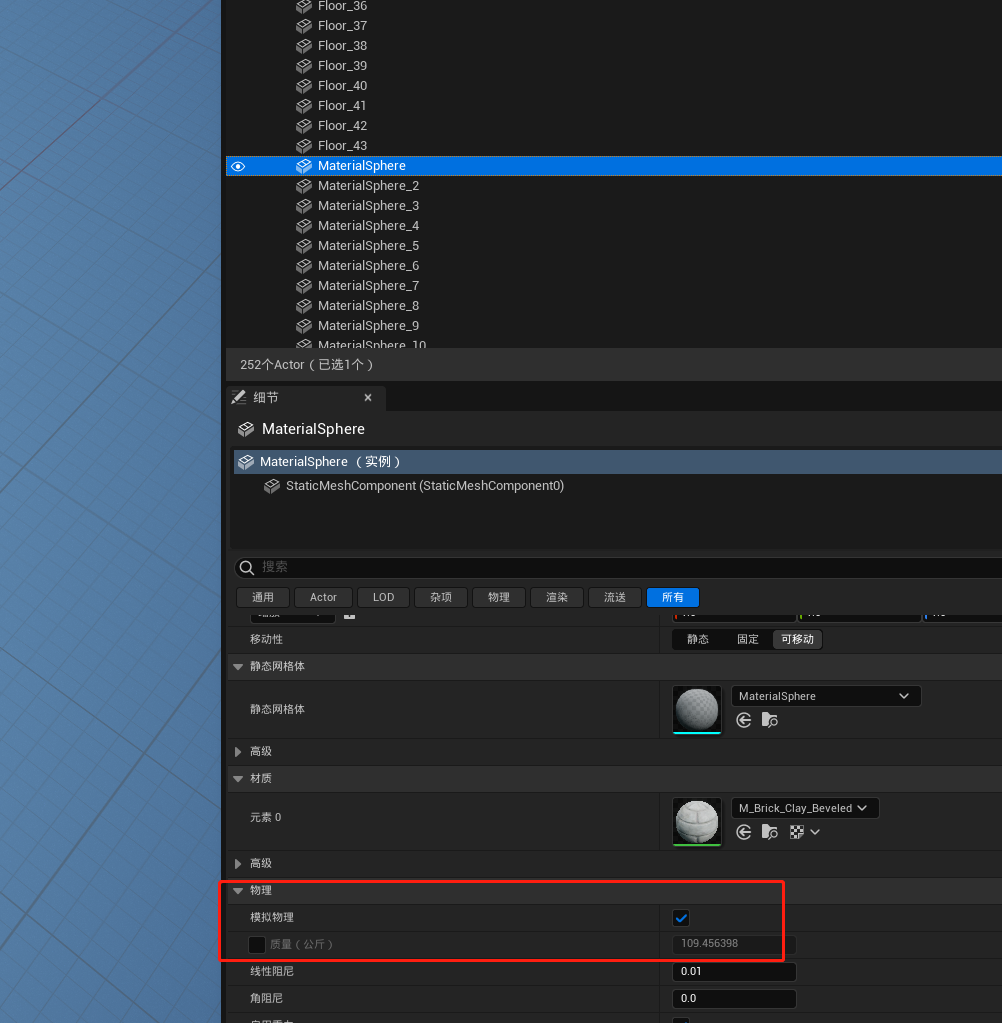The height and width of the screenshot is (1023, 1002).
Task: Browse to M_Brick_Clay_Beveled in content browser
Action: click(x=770, y=832)
